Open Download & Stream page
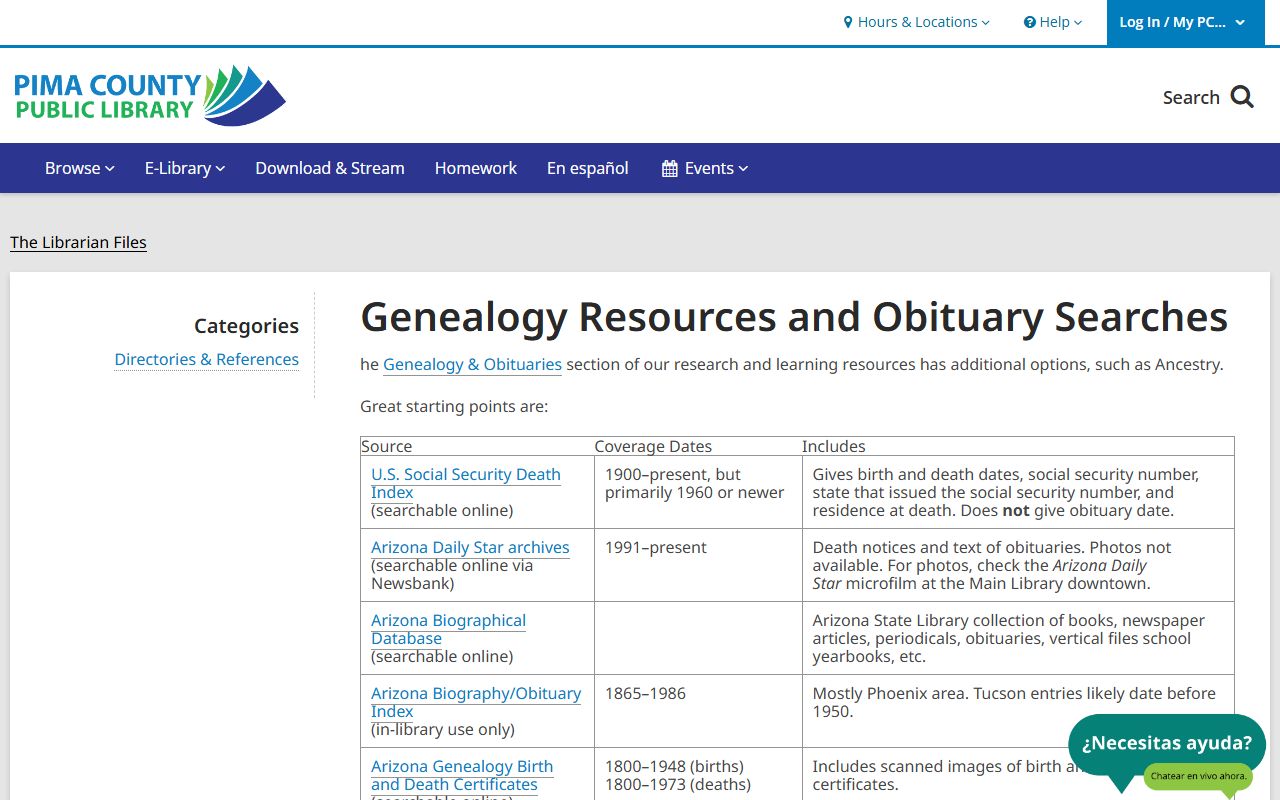 tap(330, 168)
